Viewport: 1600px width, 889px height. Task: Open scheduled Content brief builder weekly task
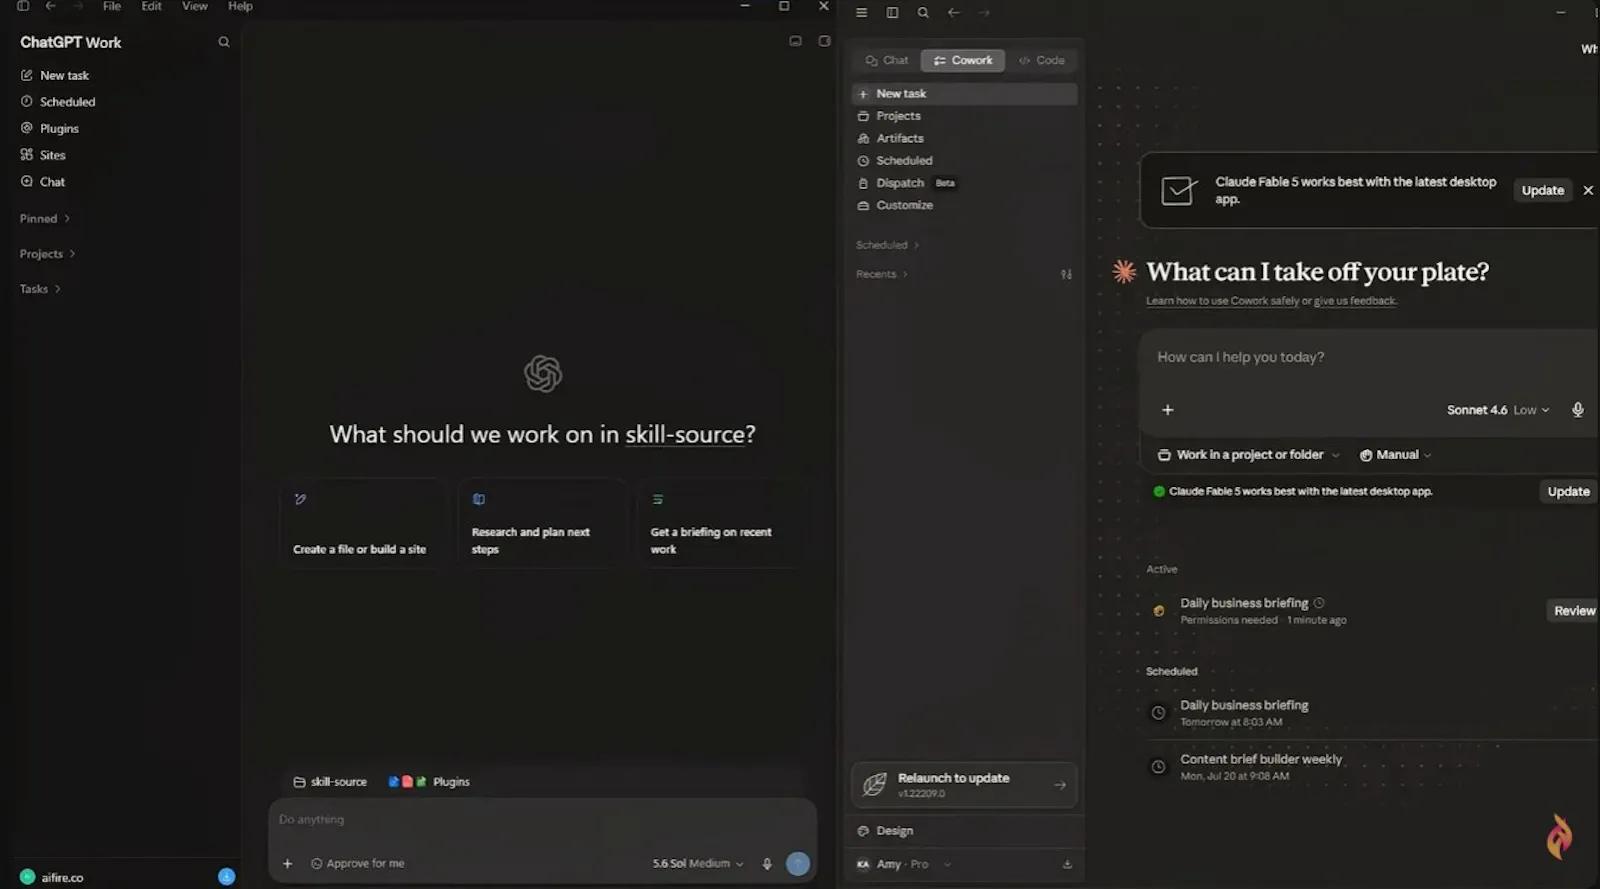(x=1261, y=767)
